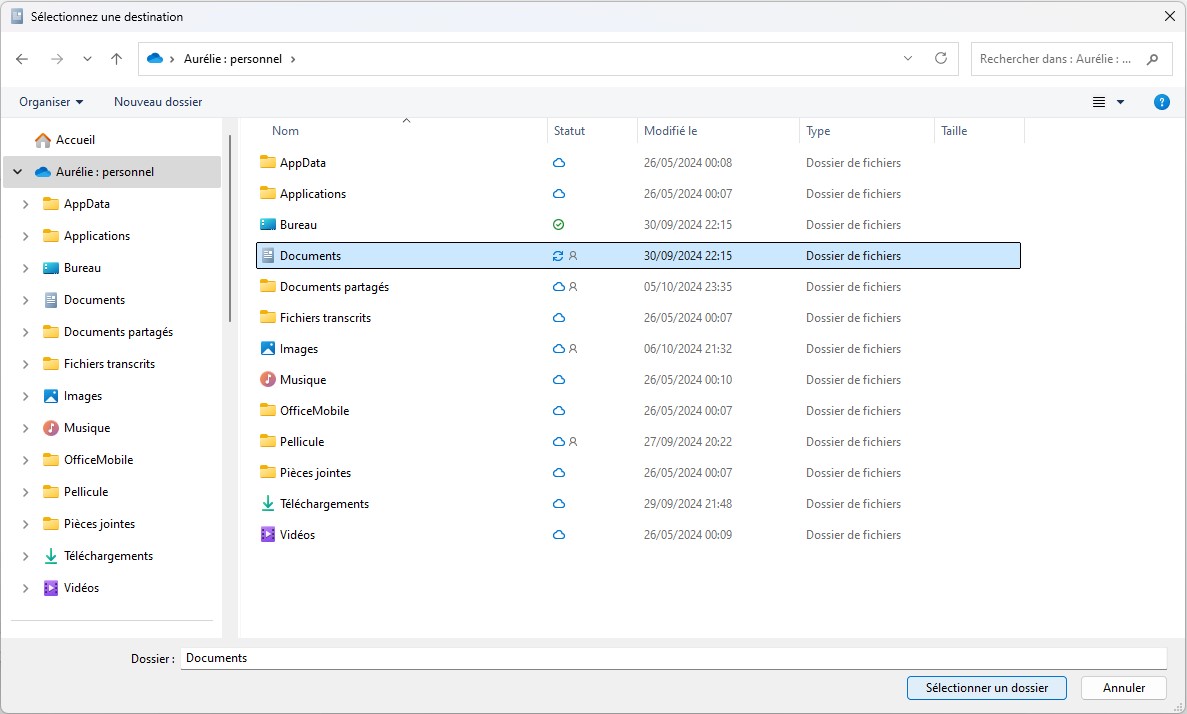Click the Images icon in the sidebar tree
This screenshot has height=714, width=1187.
pos(51,396)
